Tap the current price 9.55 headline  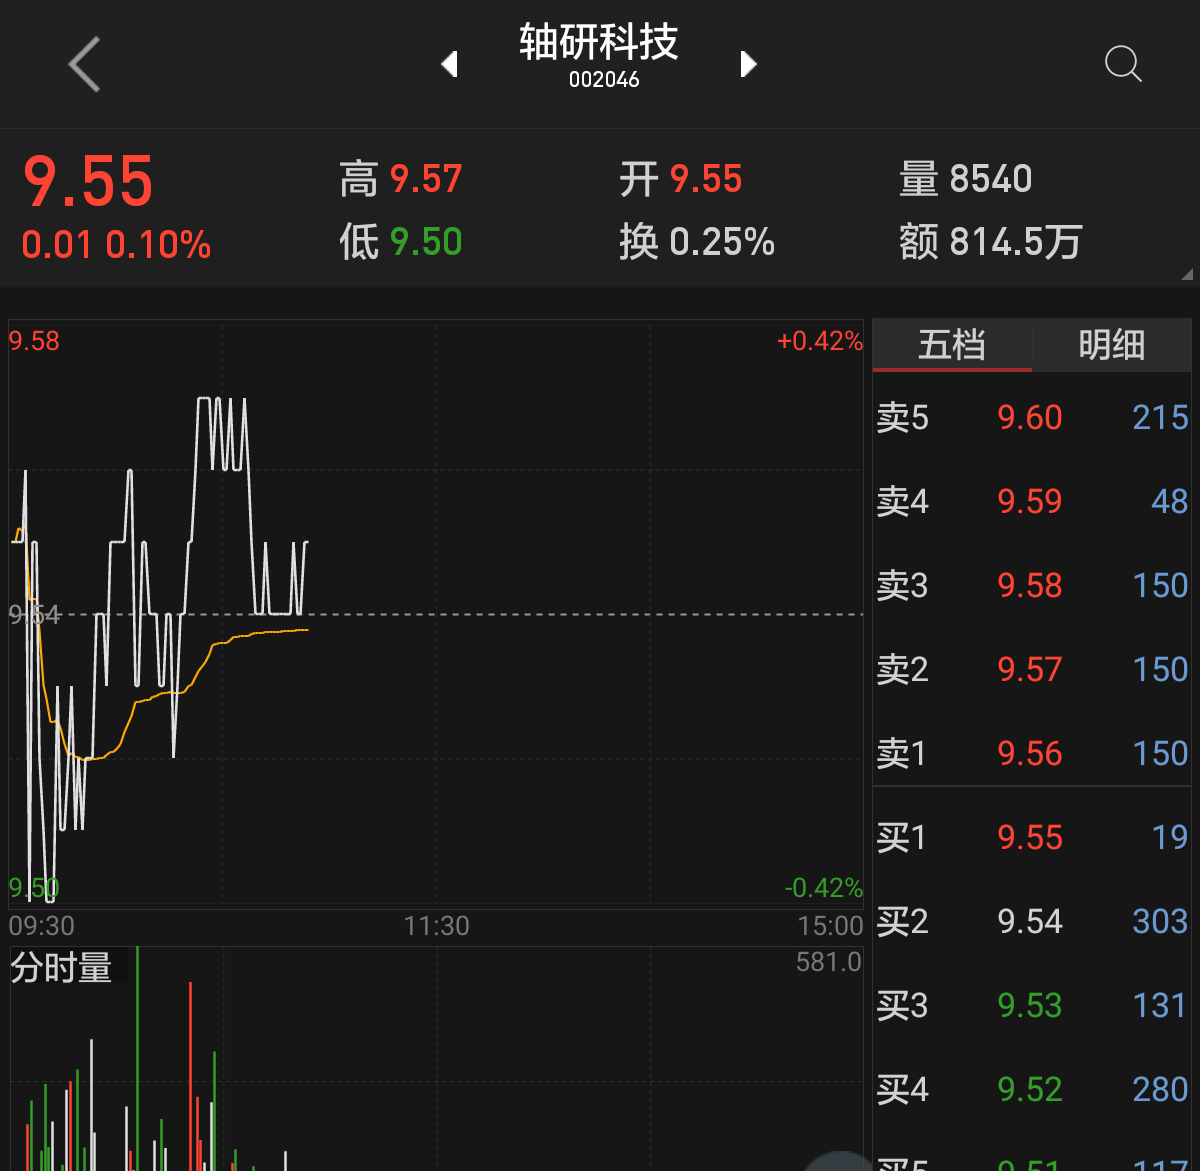point(88,182)
